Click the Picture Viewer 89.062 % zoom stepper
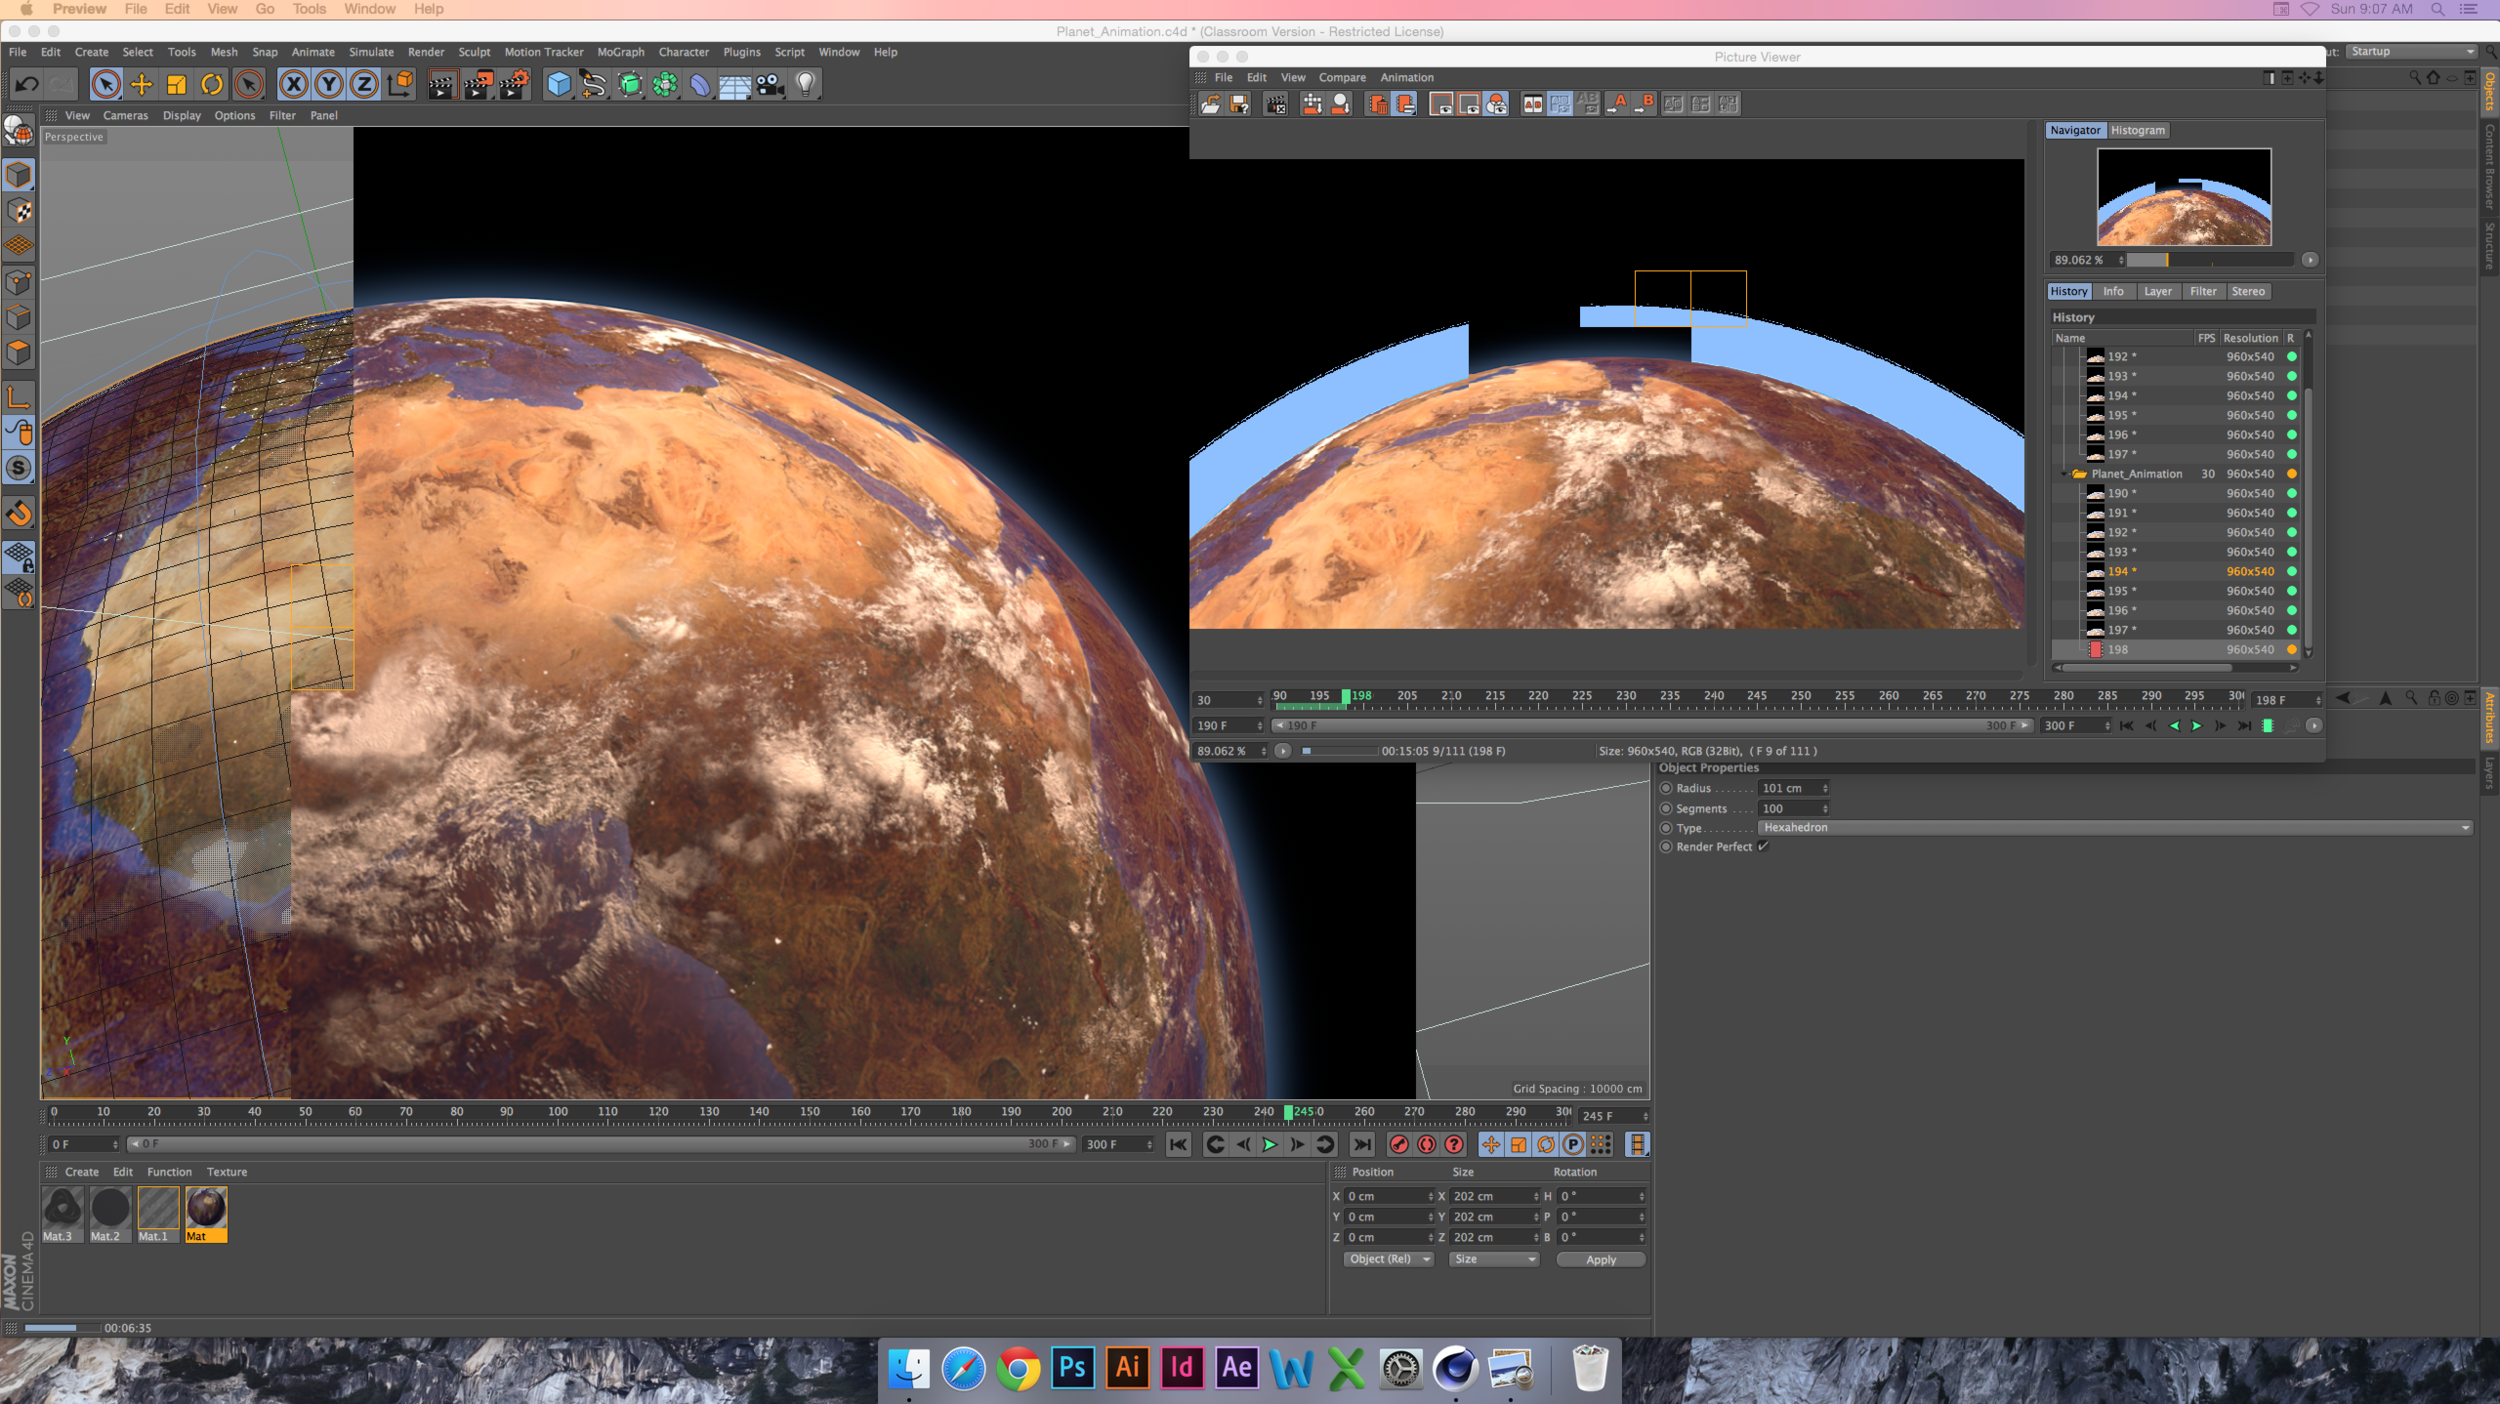 (x=1264, y=751)
